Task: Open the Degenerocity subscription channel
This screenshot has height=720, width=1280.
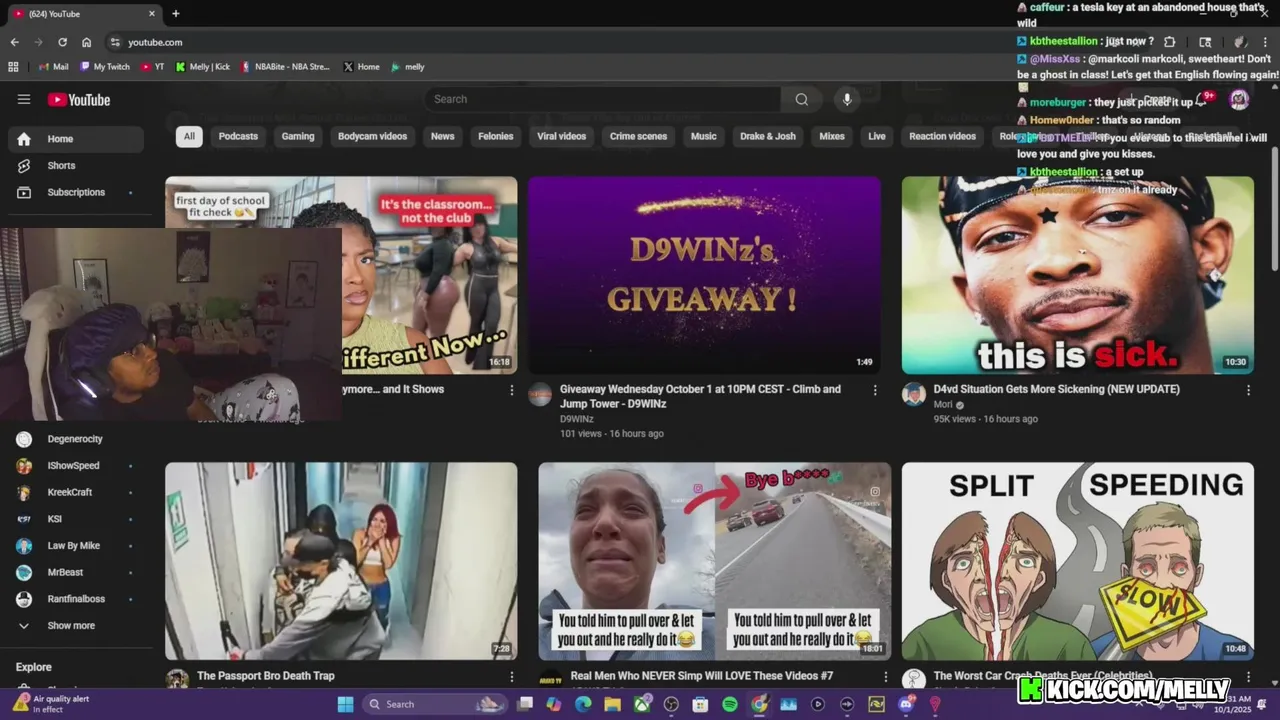Action: (x=76, y=439)
